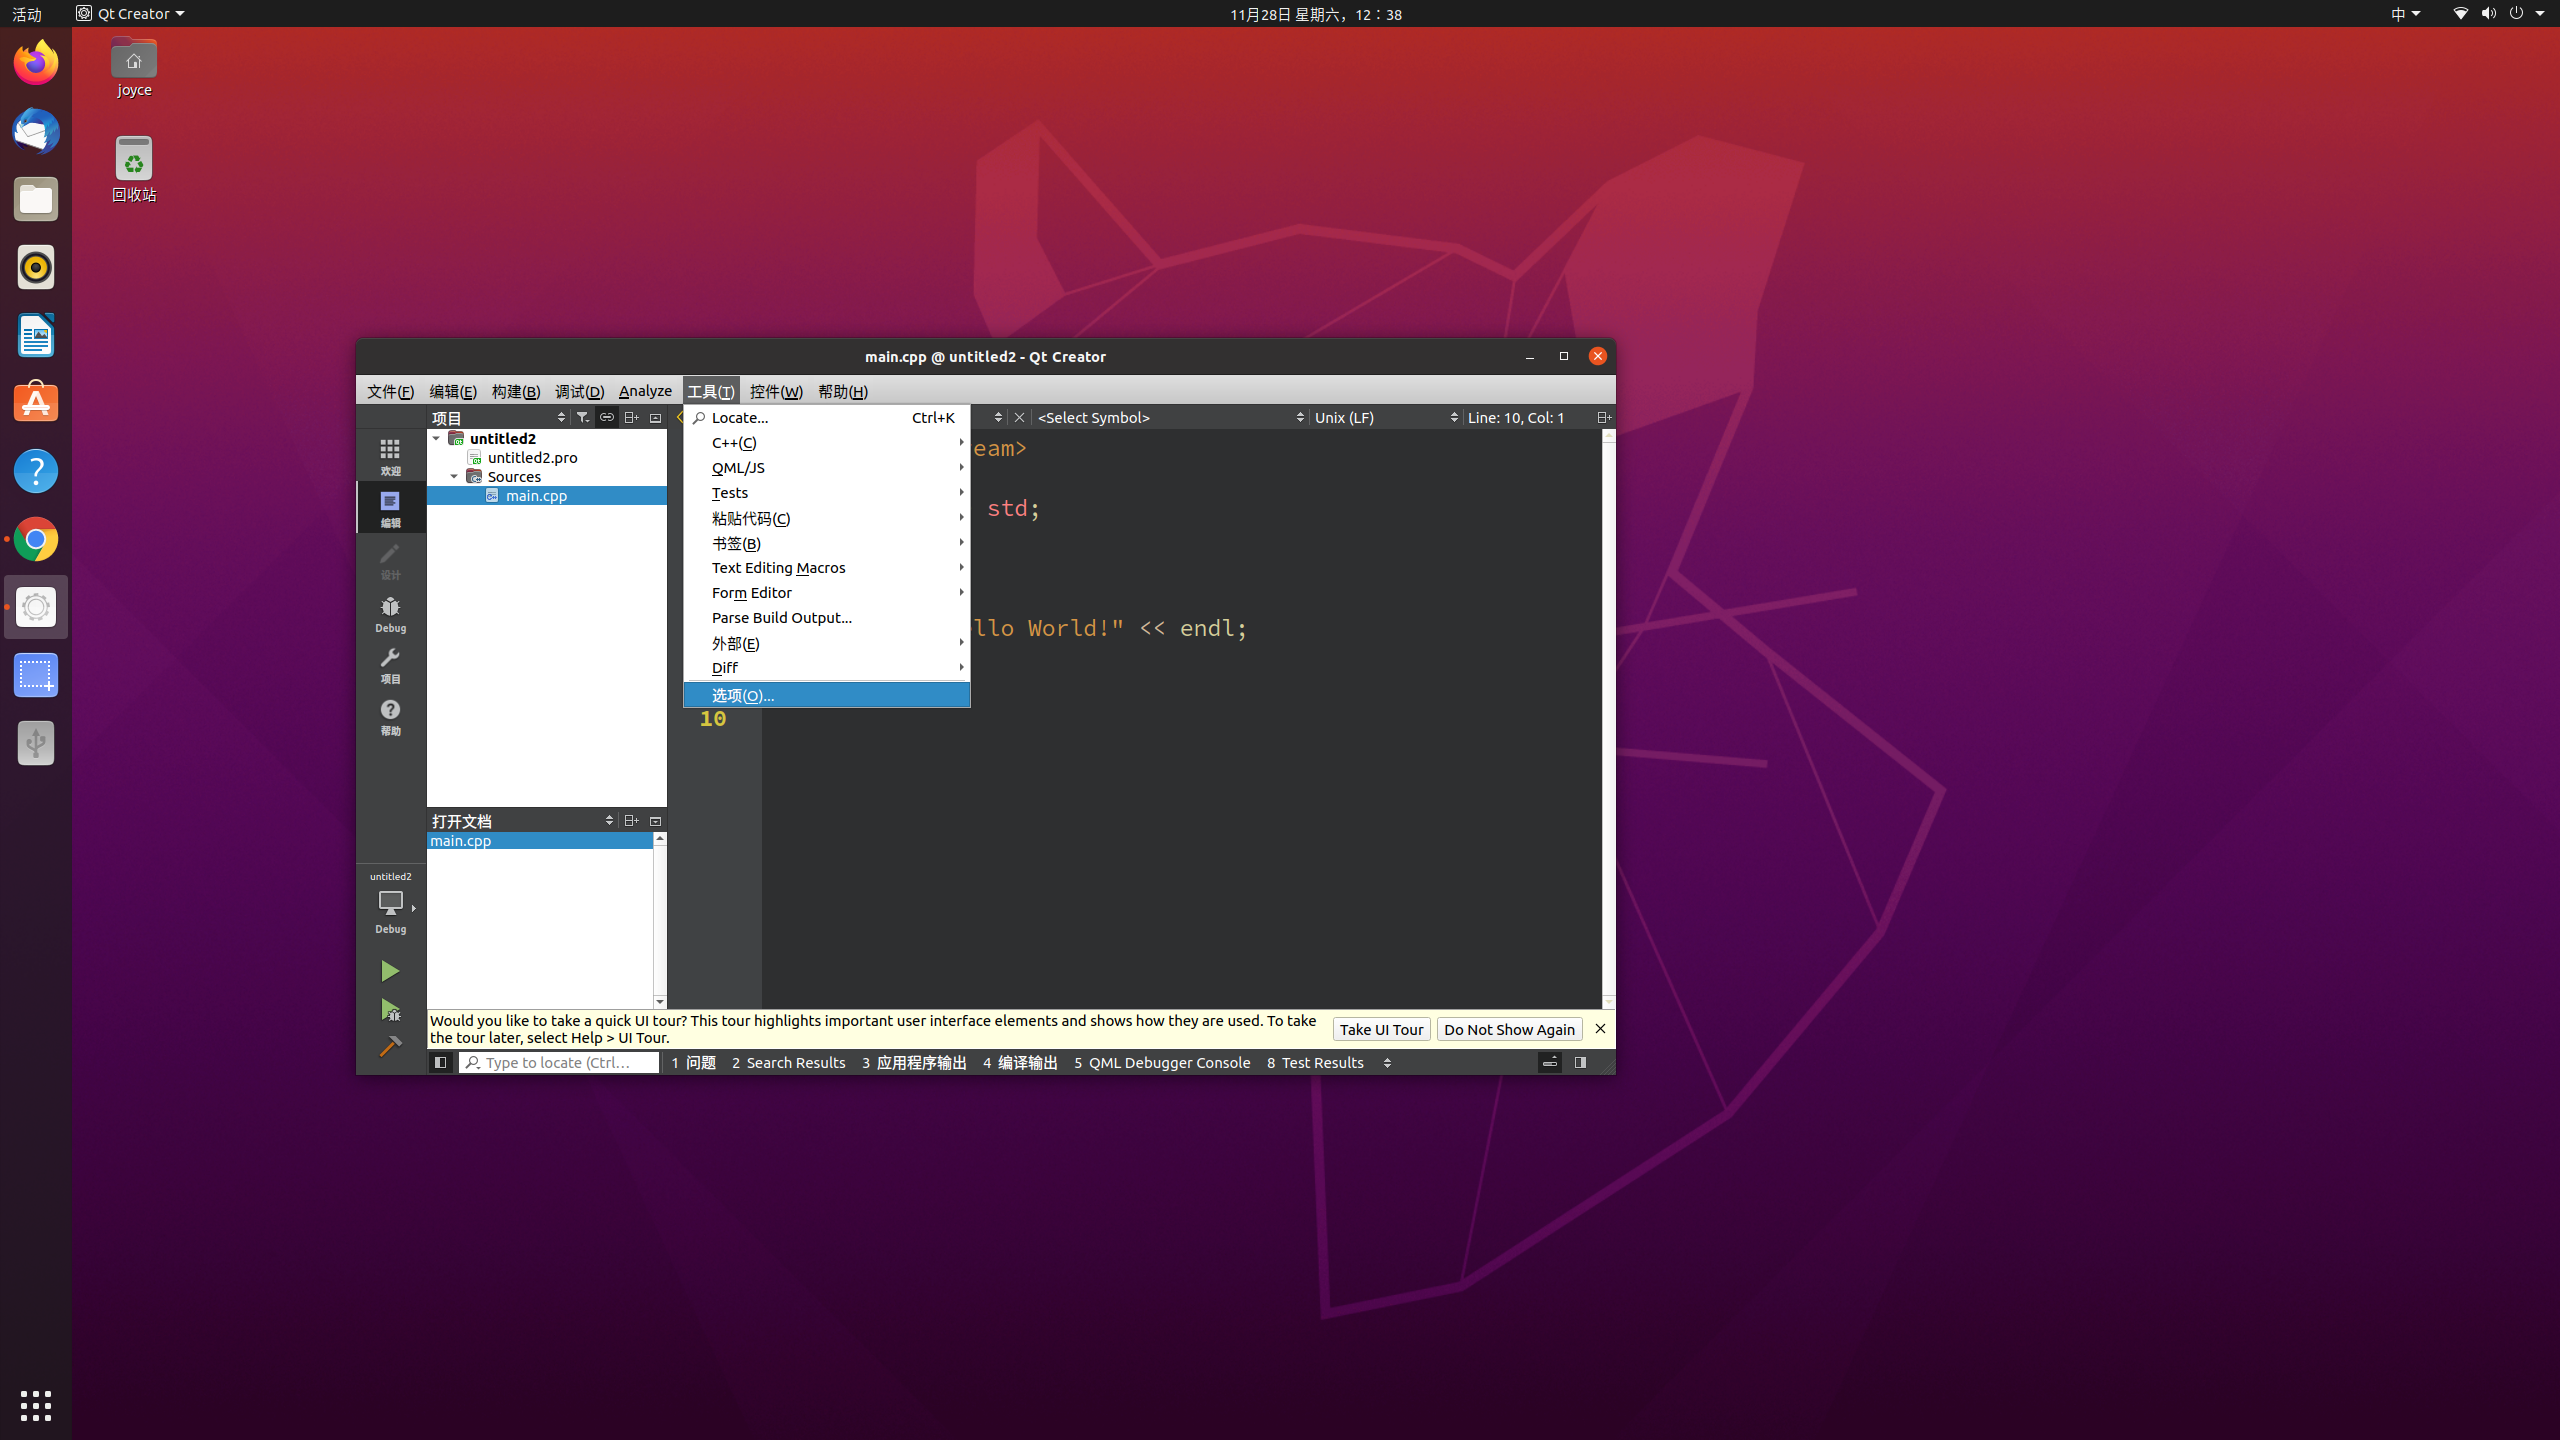Image resolution: width=2560 pixels, height=1440 pixels.
Task: Toggle synchronize with editor link icon
Action: [607, 417]
